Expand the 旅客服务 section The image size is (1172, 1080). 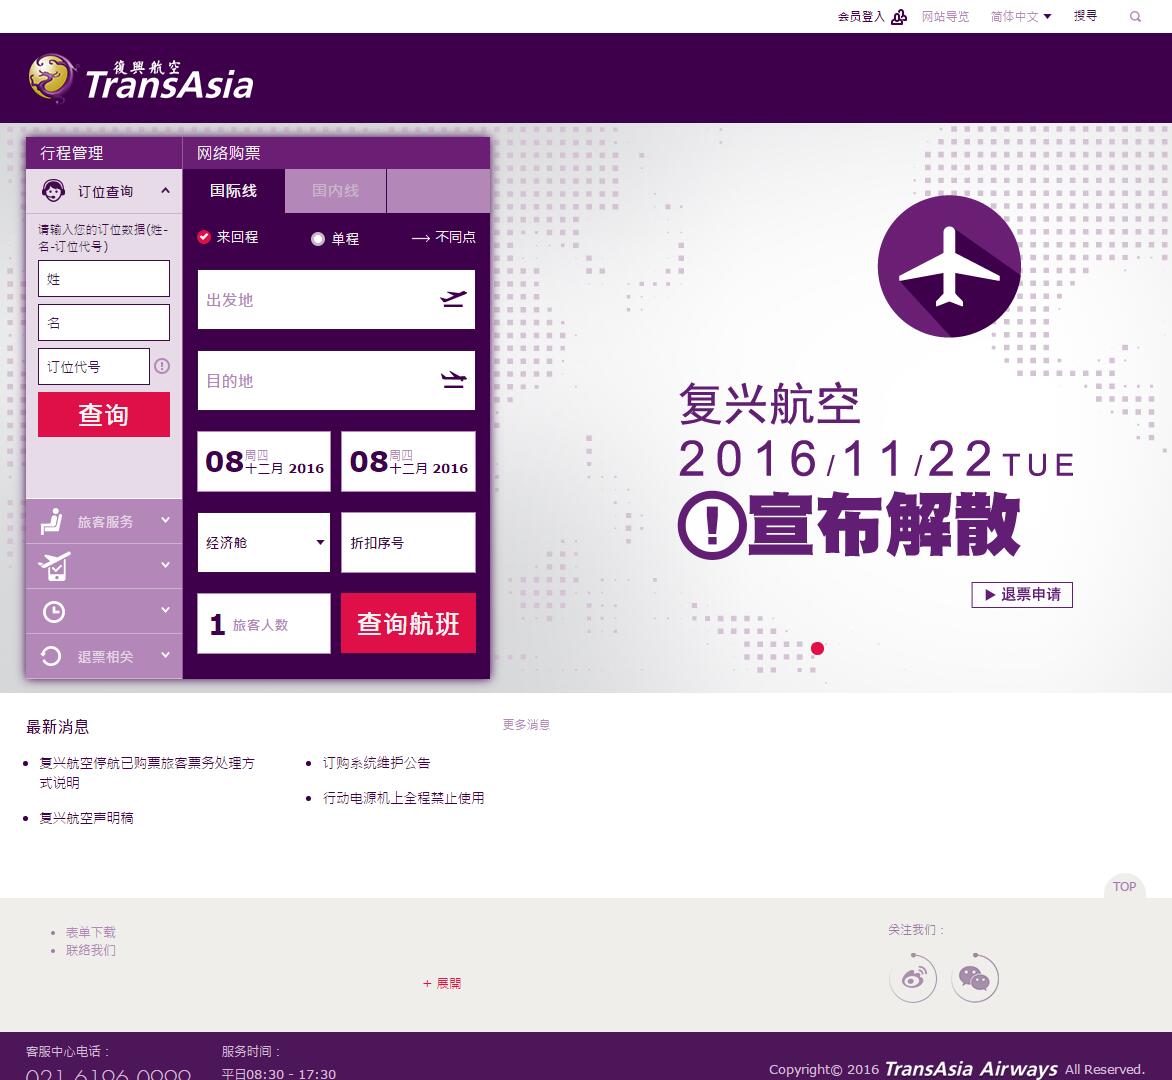point(104,521)
